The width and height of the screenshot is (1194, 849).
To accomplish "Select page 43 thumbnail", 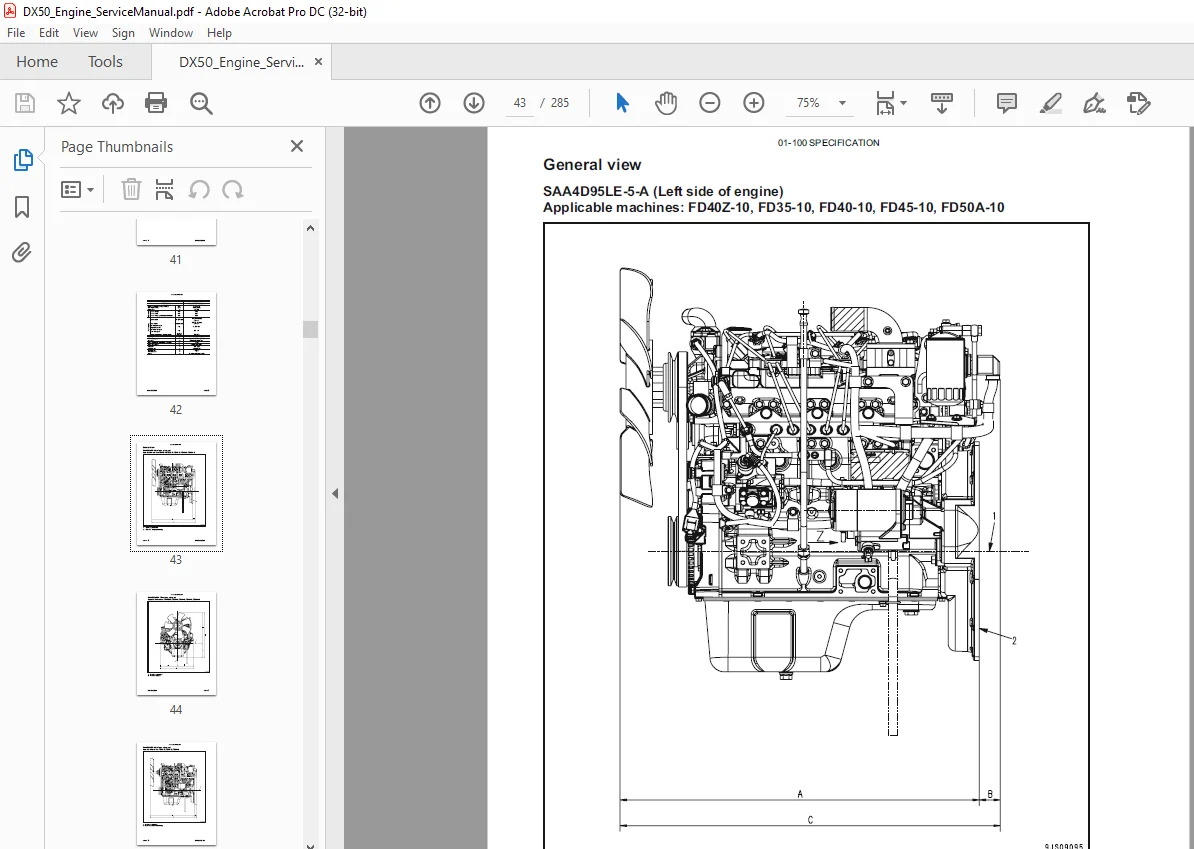I will pyautogui.click(x=176, y=493).
